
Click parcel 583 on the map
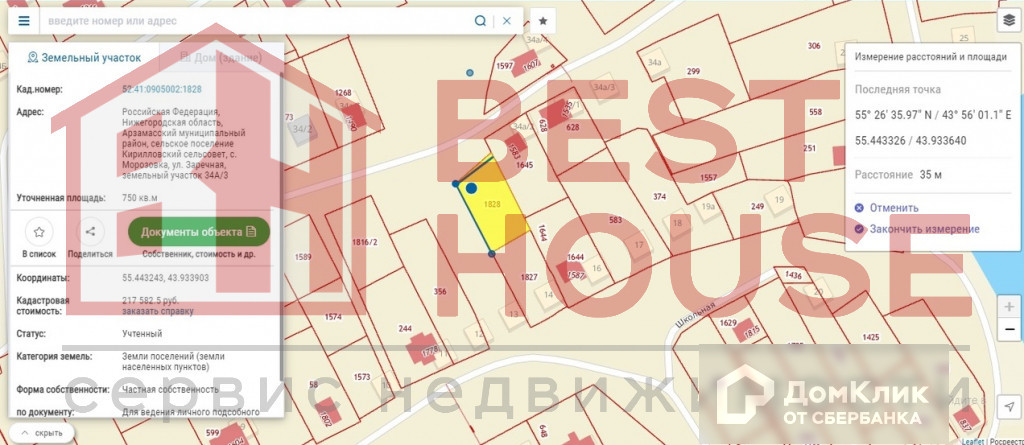coord(615,220)
